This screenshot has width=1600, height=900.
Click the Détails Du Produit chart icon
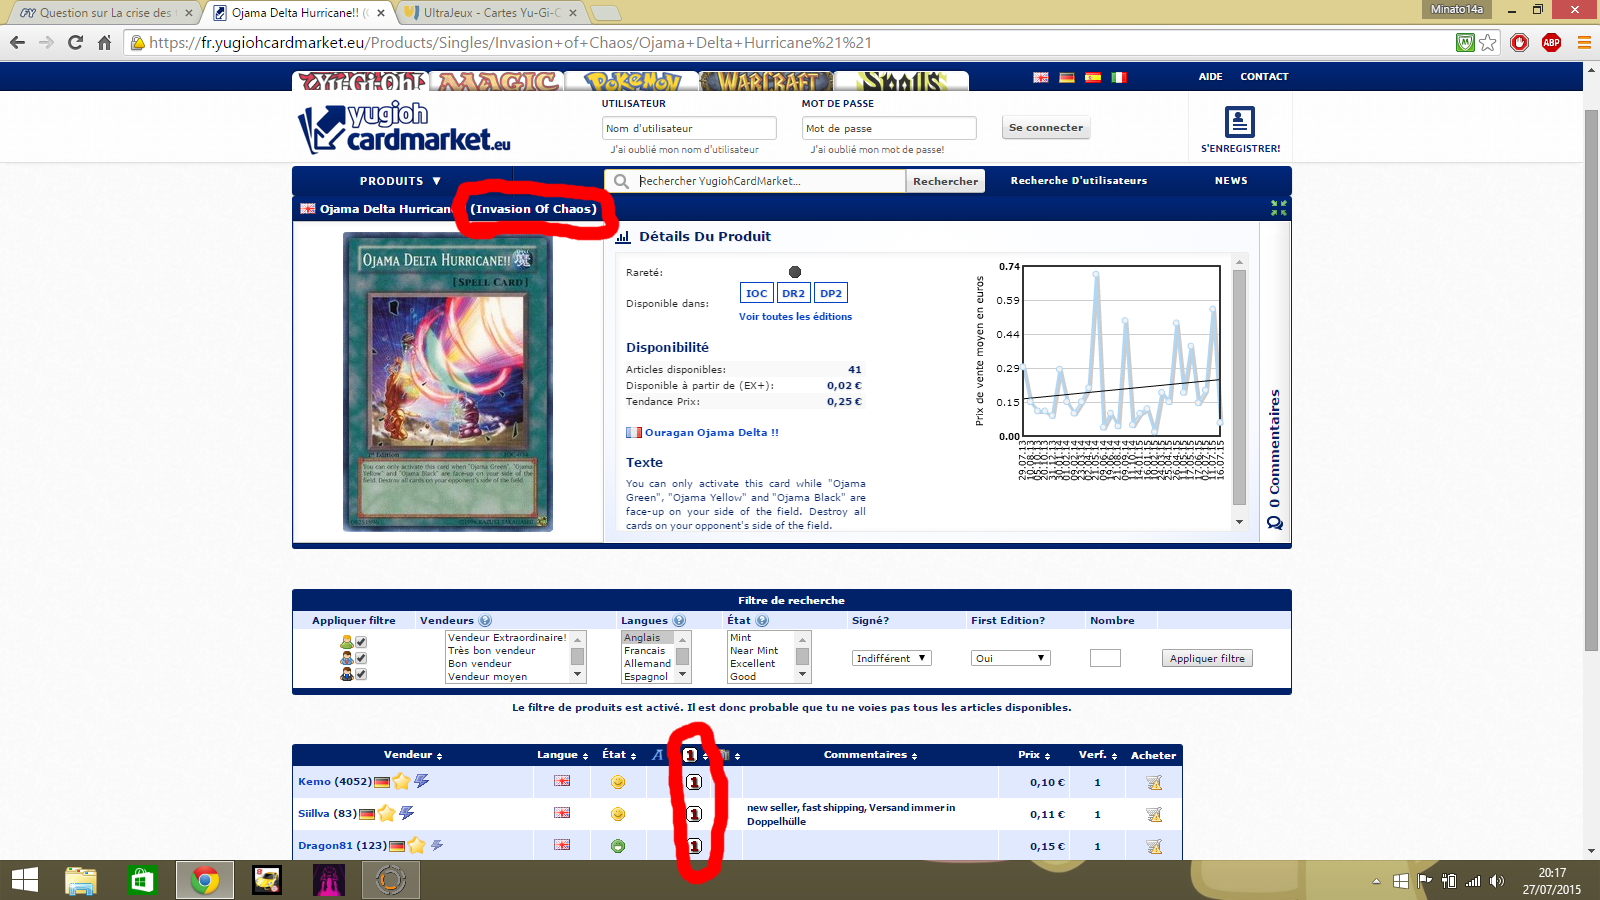click(x=623, y=237)
